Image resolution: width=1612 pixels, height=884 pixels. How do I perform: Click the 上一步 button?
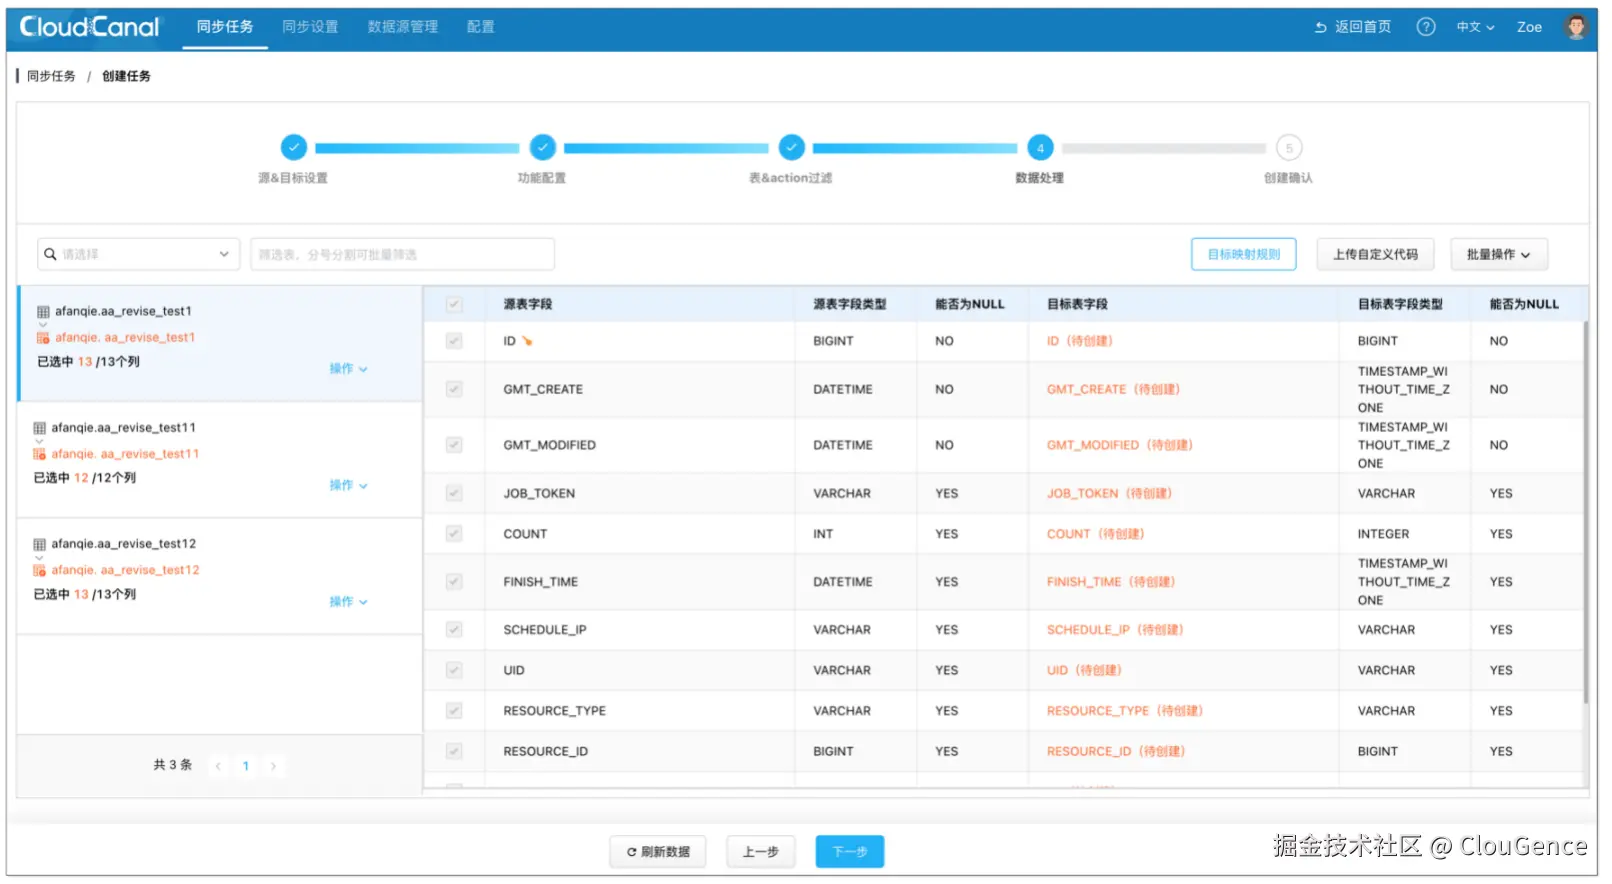point(761,853)
